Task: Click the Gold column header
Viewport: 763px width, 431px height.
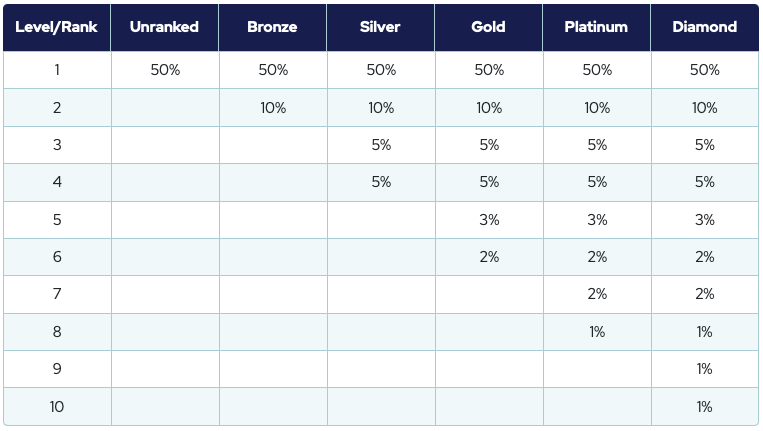Action: pos(489,27)
